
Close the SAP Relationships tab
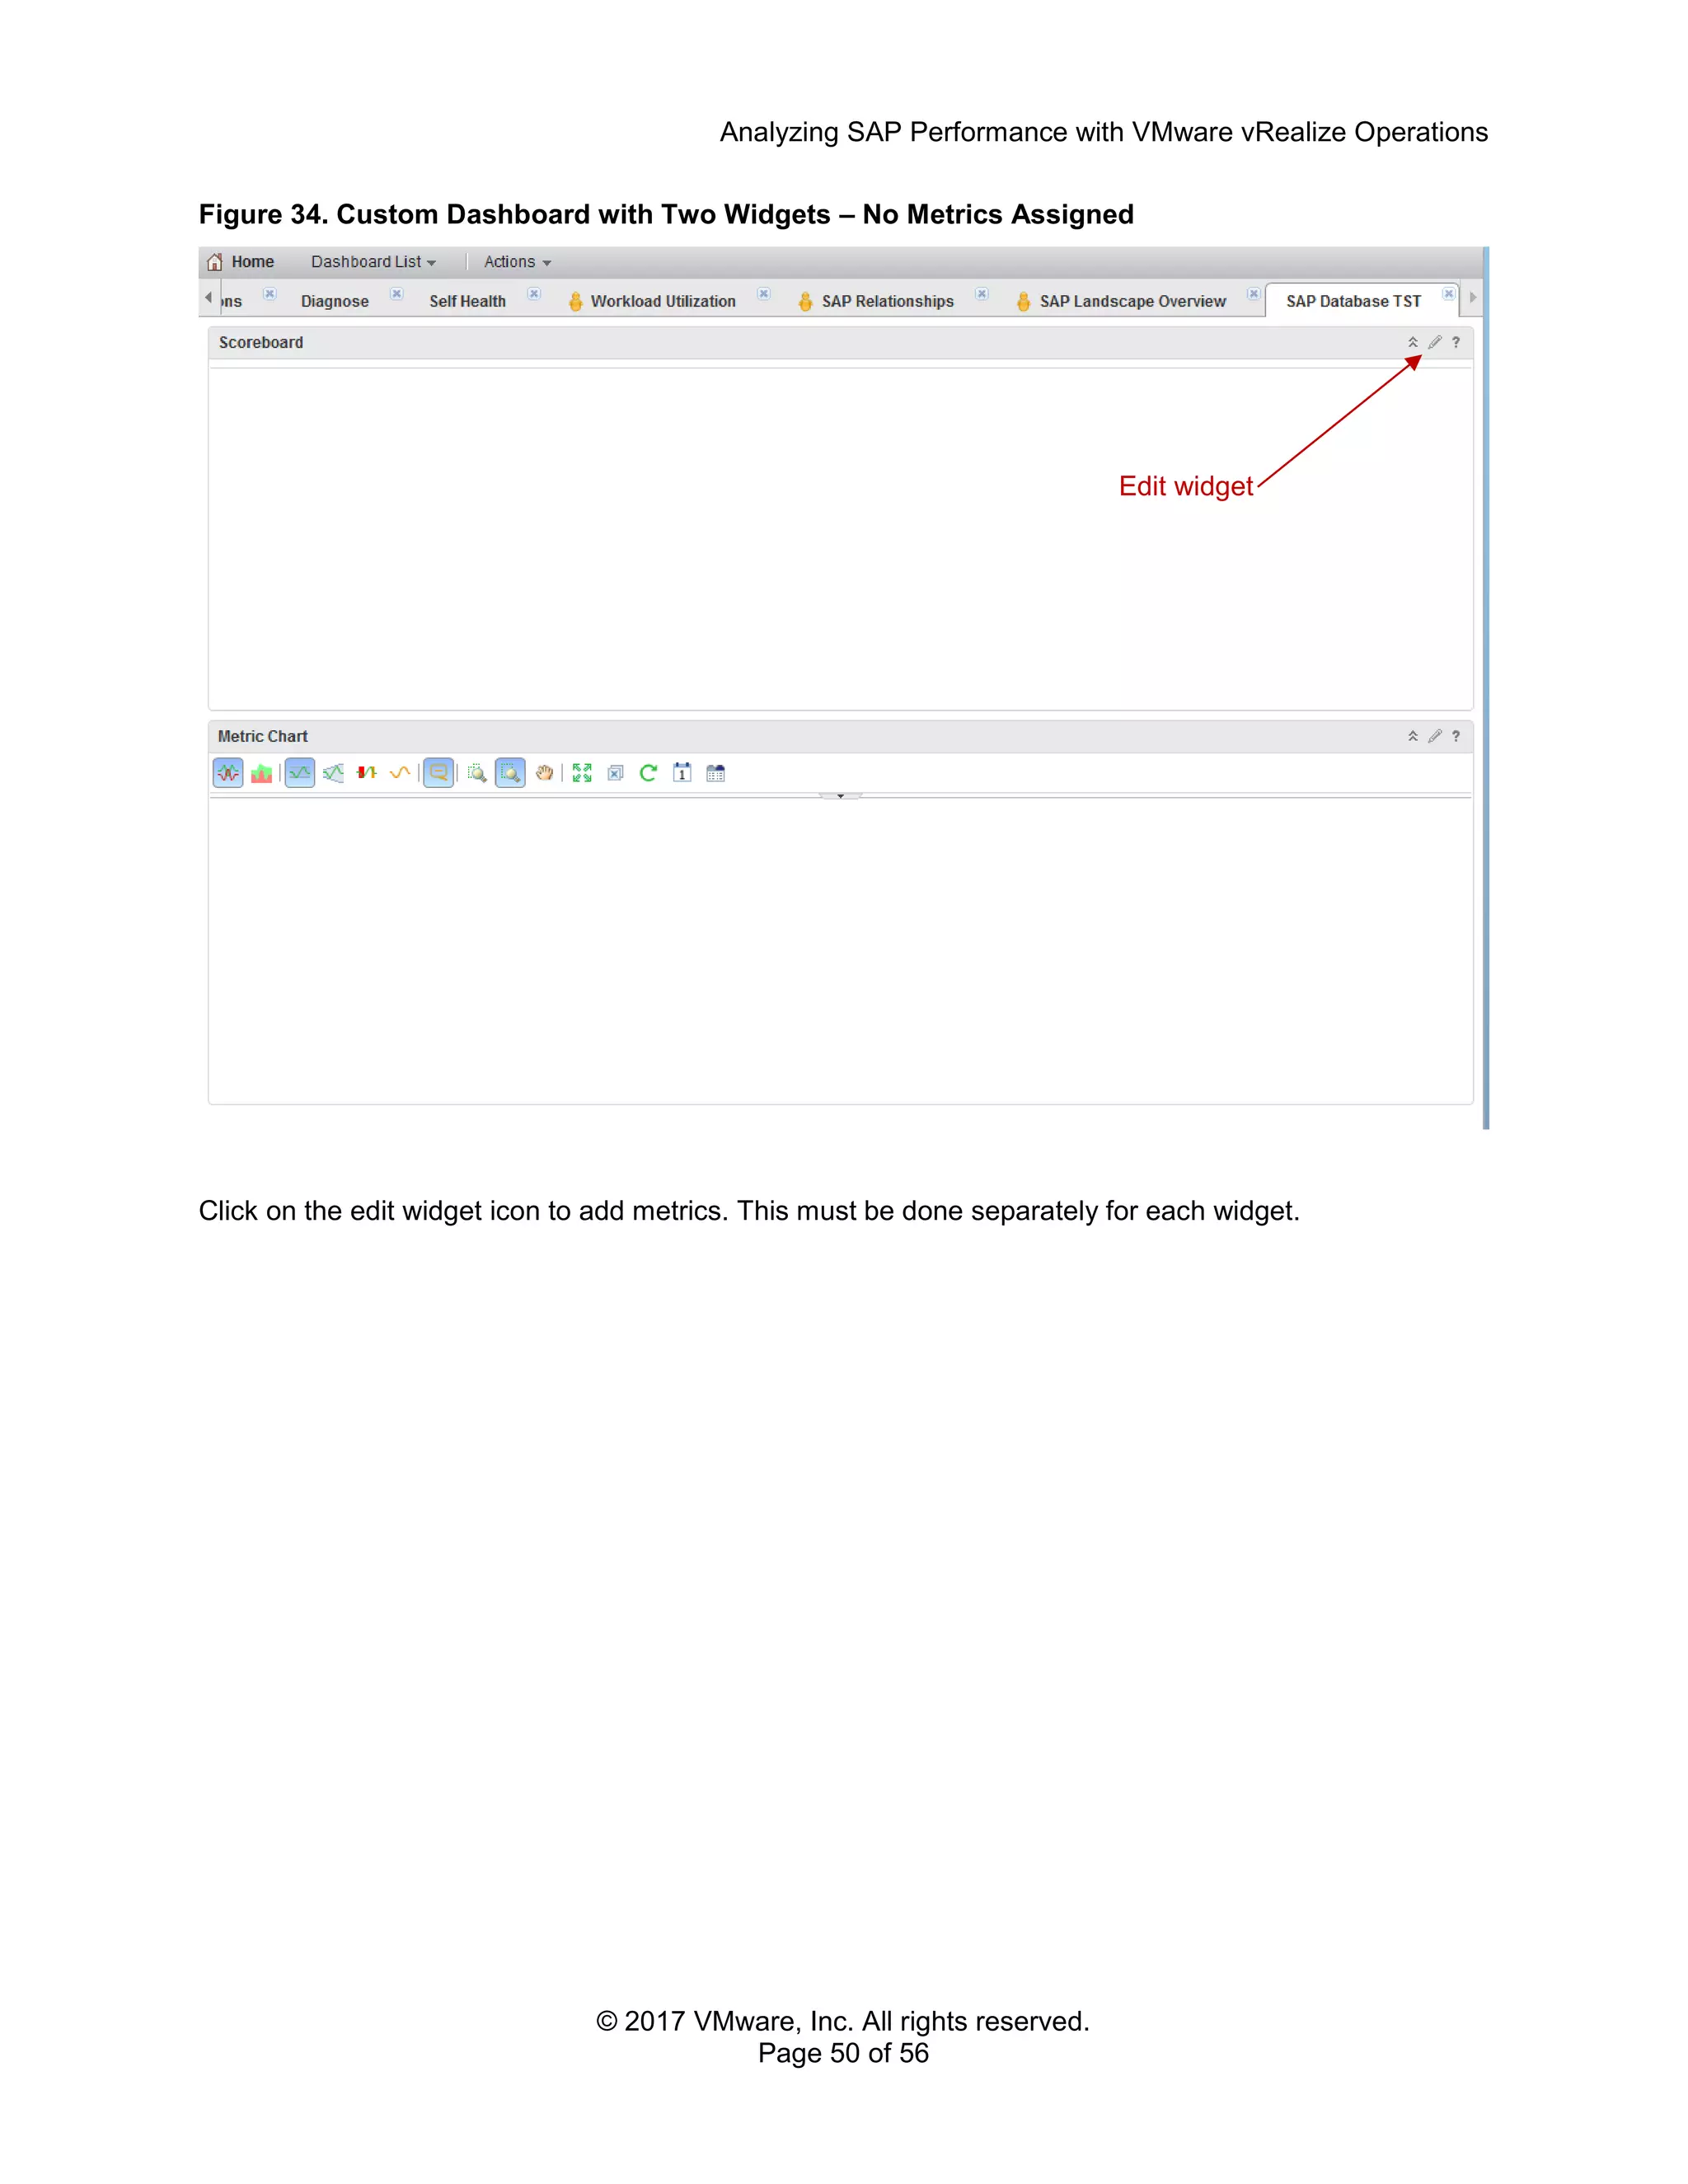(x=982, y=294)
